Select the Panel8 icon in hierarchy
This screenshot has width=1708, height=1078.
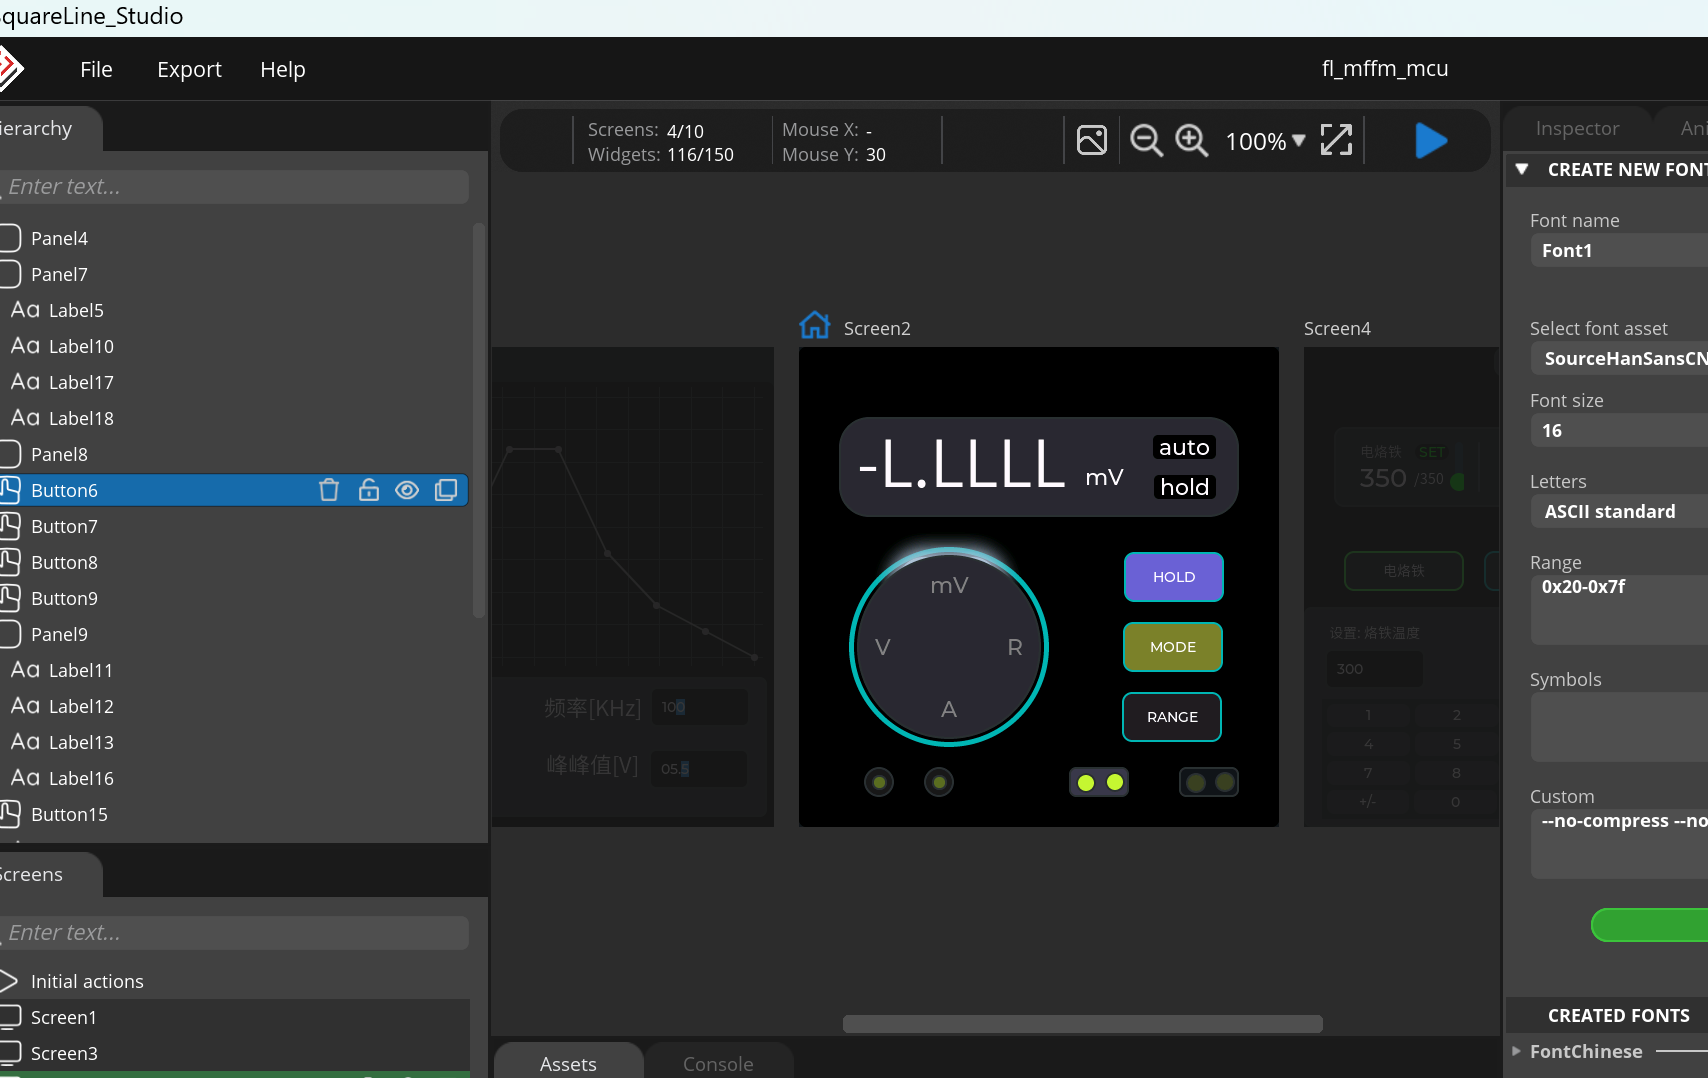tap(10, 454)
